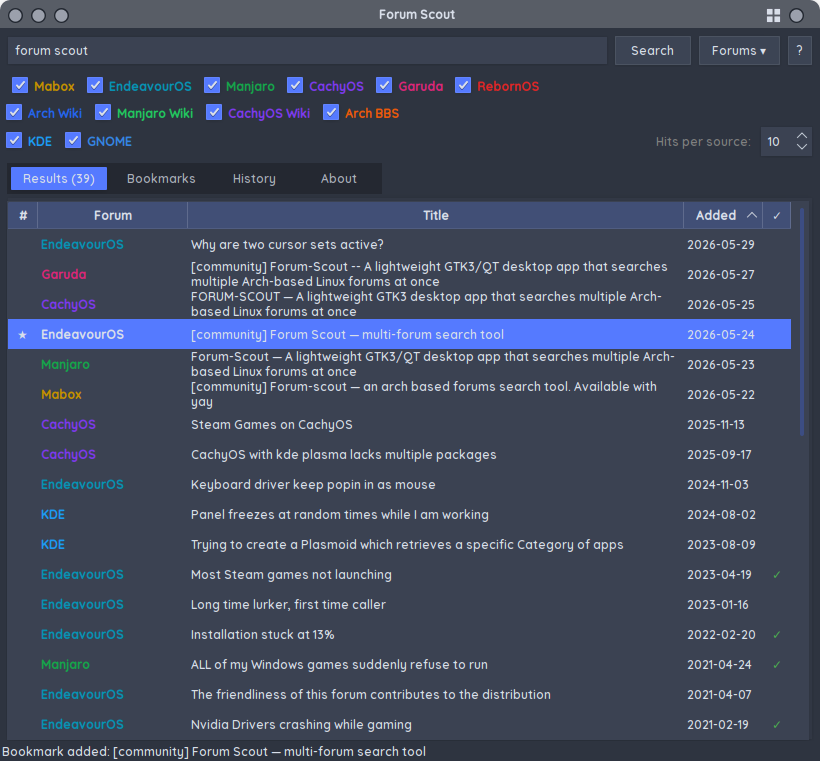Click the Search button
The width and height of the screenshot is (820, 761).
(652, 51)
